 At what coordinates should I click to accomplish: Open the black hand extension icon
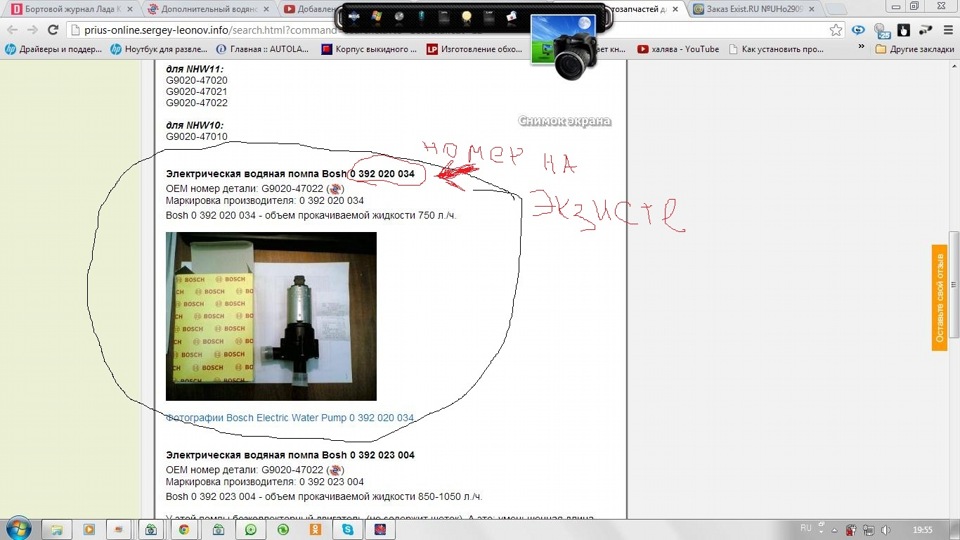pyautogui.click(x=904, y=29)
